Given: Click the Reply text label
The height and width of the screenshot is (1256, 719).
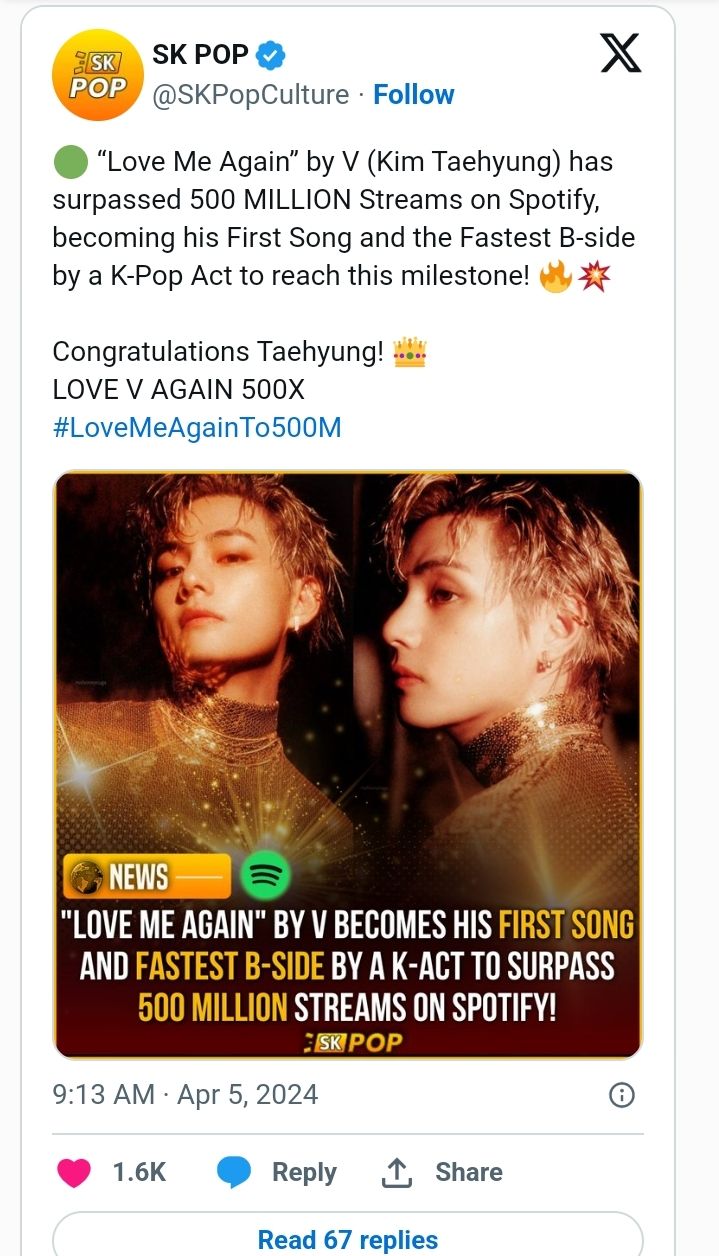Looking at the screenshot, I should [x=304, y=1172].
